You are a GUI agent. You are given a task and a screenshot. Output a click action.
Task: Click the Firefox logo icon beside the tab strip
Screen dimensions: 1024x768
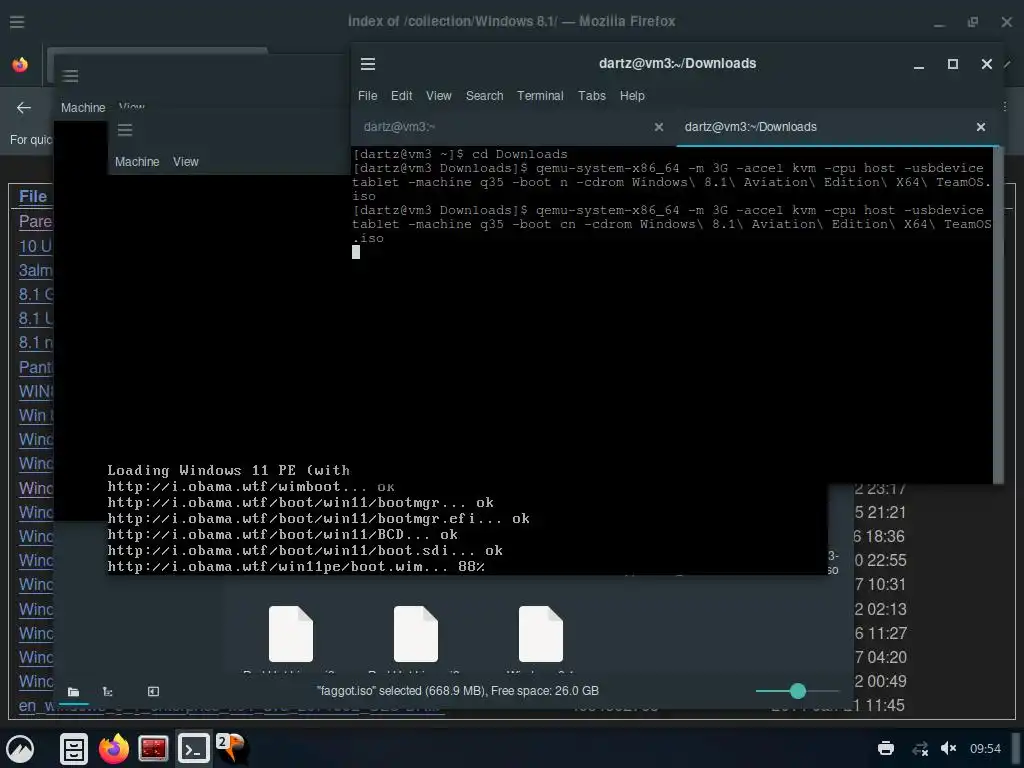click(20, 65)
